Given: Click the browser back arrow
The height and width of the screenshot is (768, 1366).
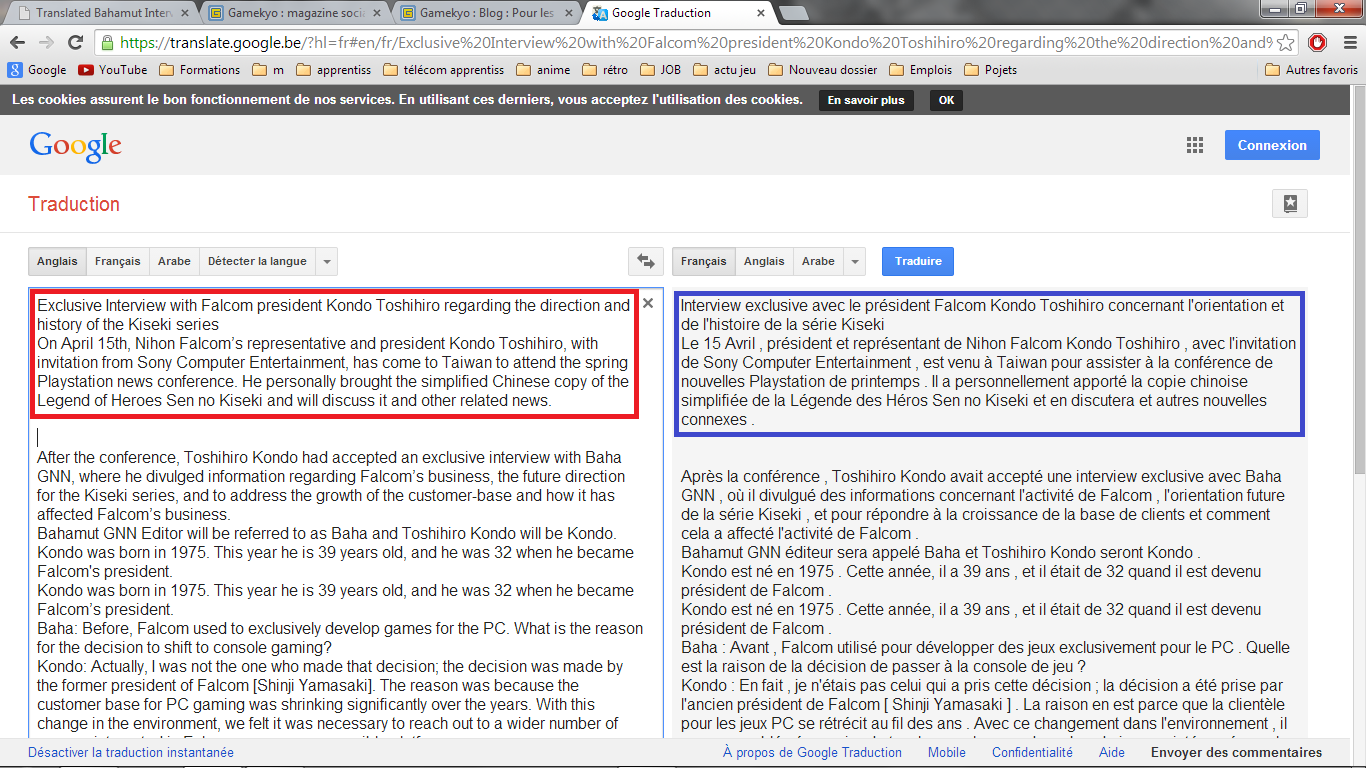Looking at the screenshot, I should coord(18,43).
